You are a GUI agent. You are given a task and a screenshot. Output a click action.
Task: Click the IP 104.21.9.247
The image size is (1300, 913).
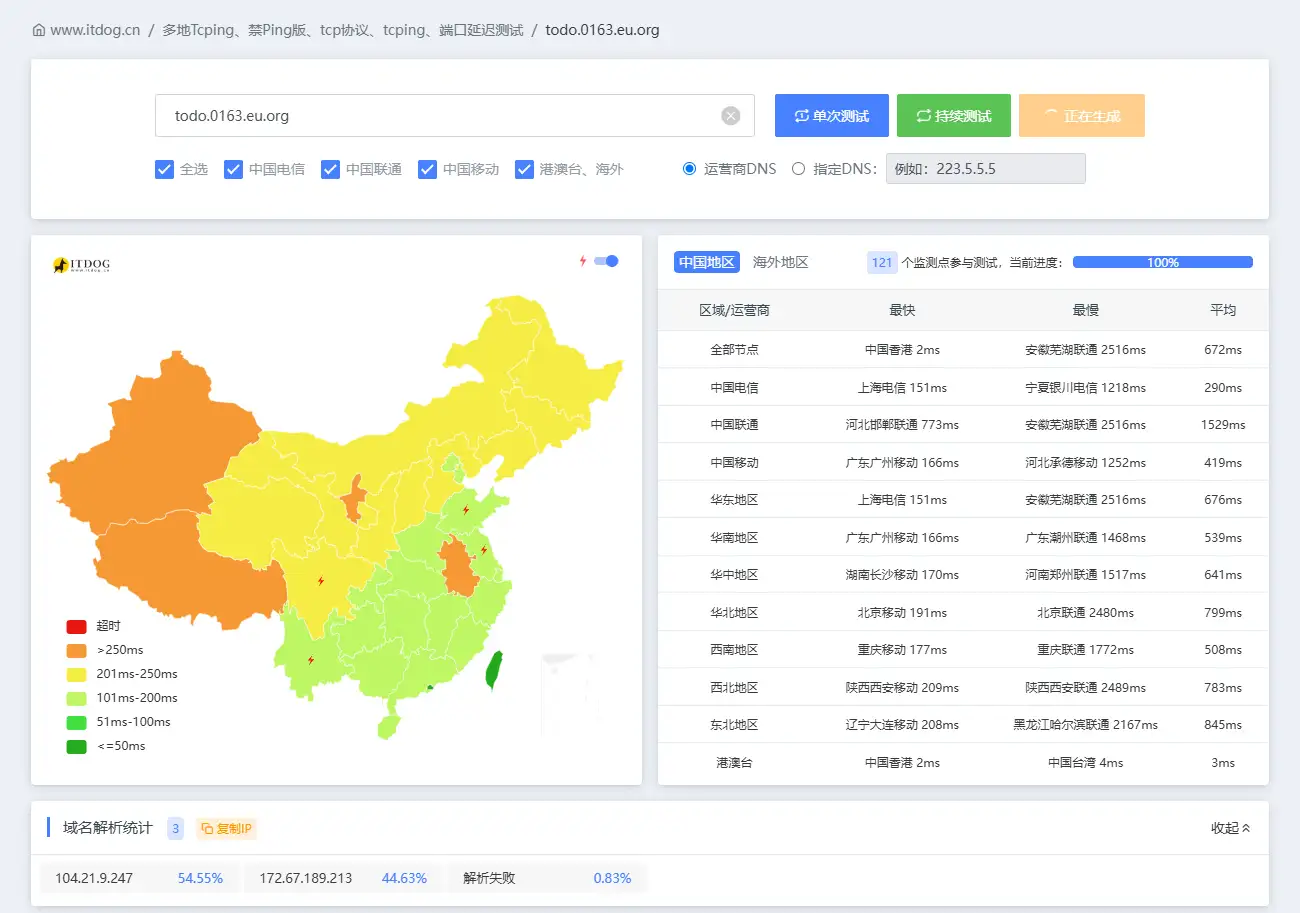pos(94,878)
